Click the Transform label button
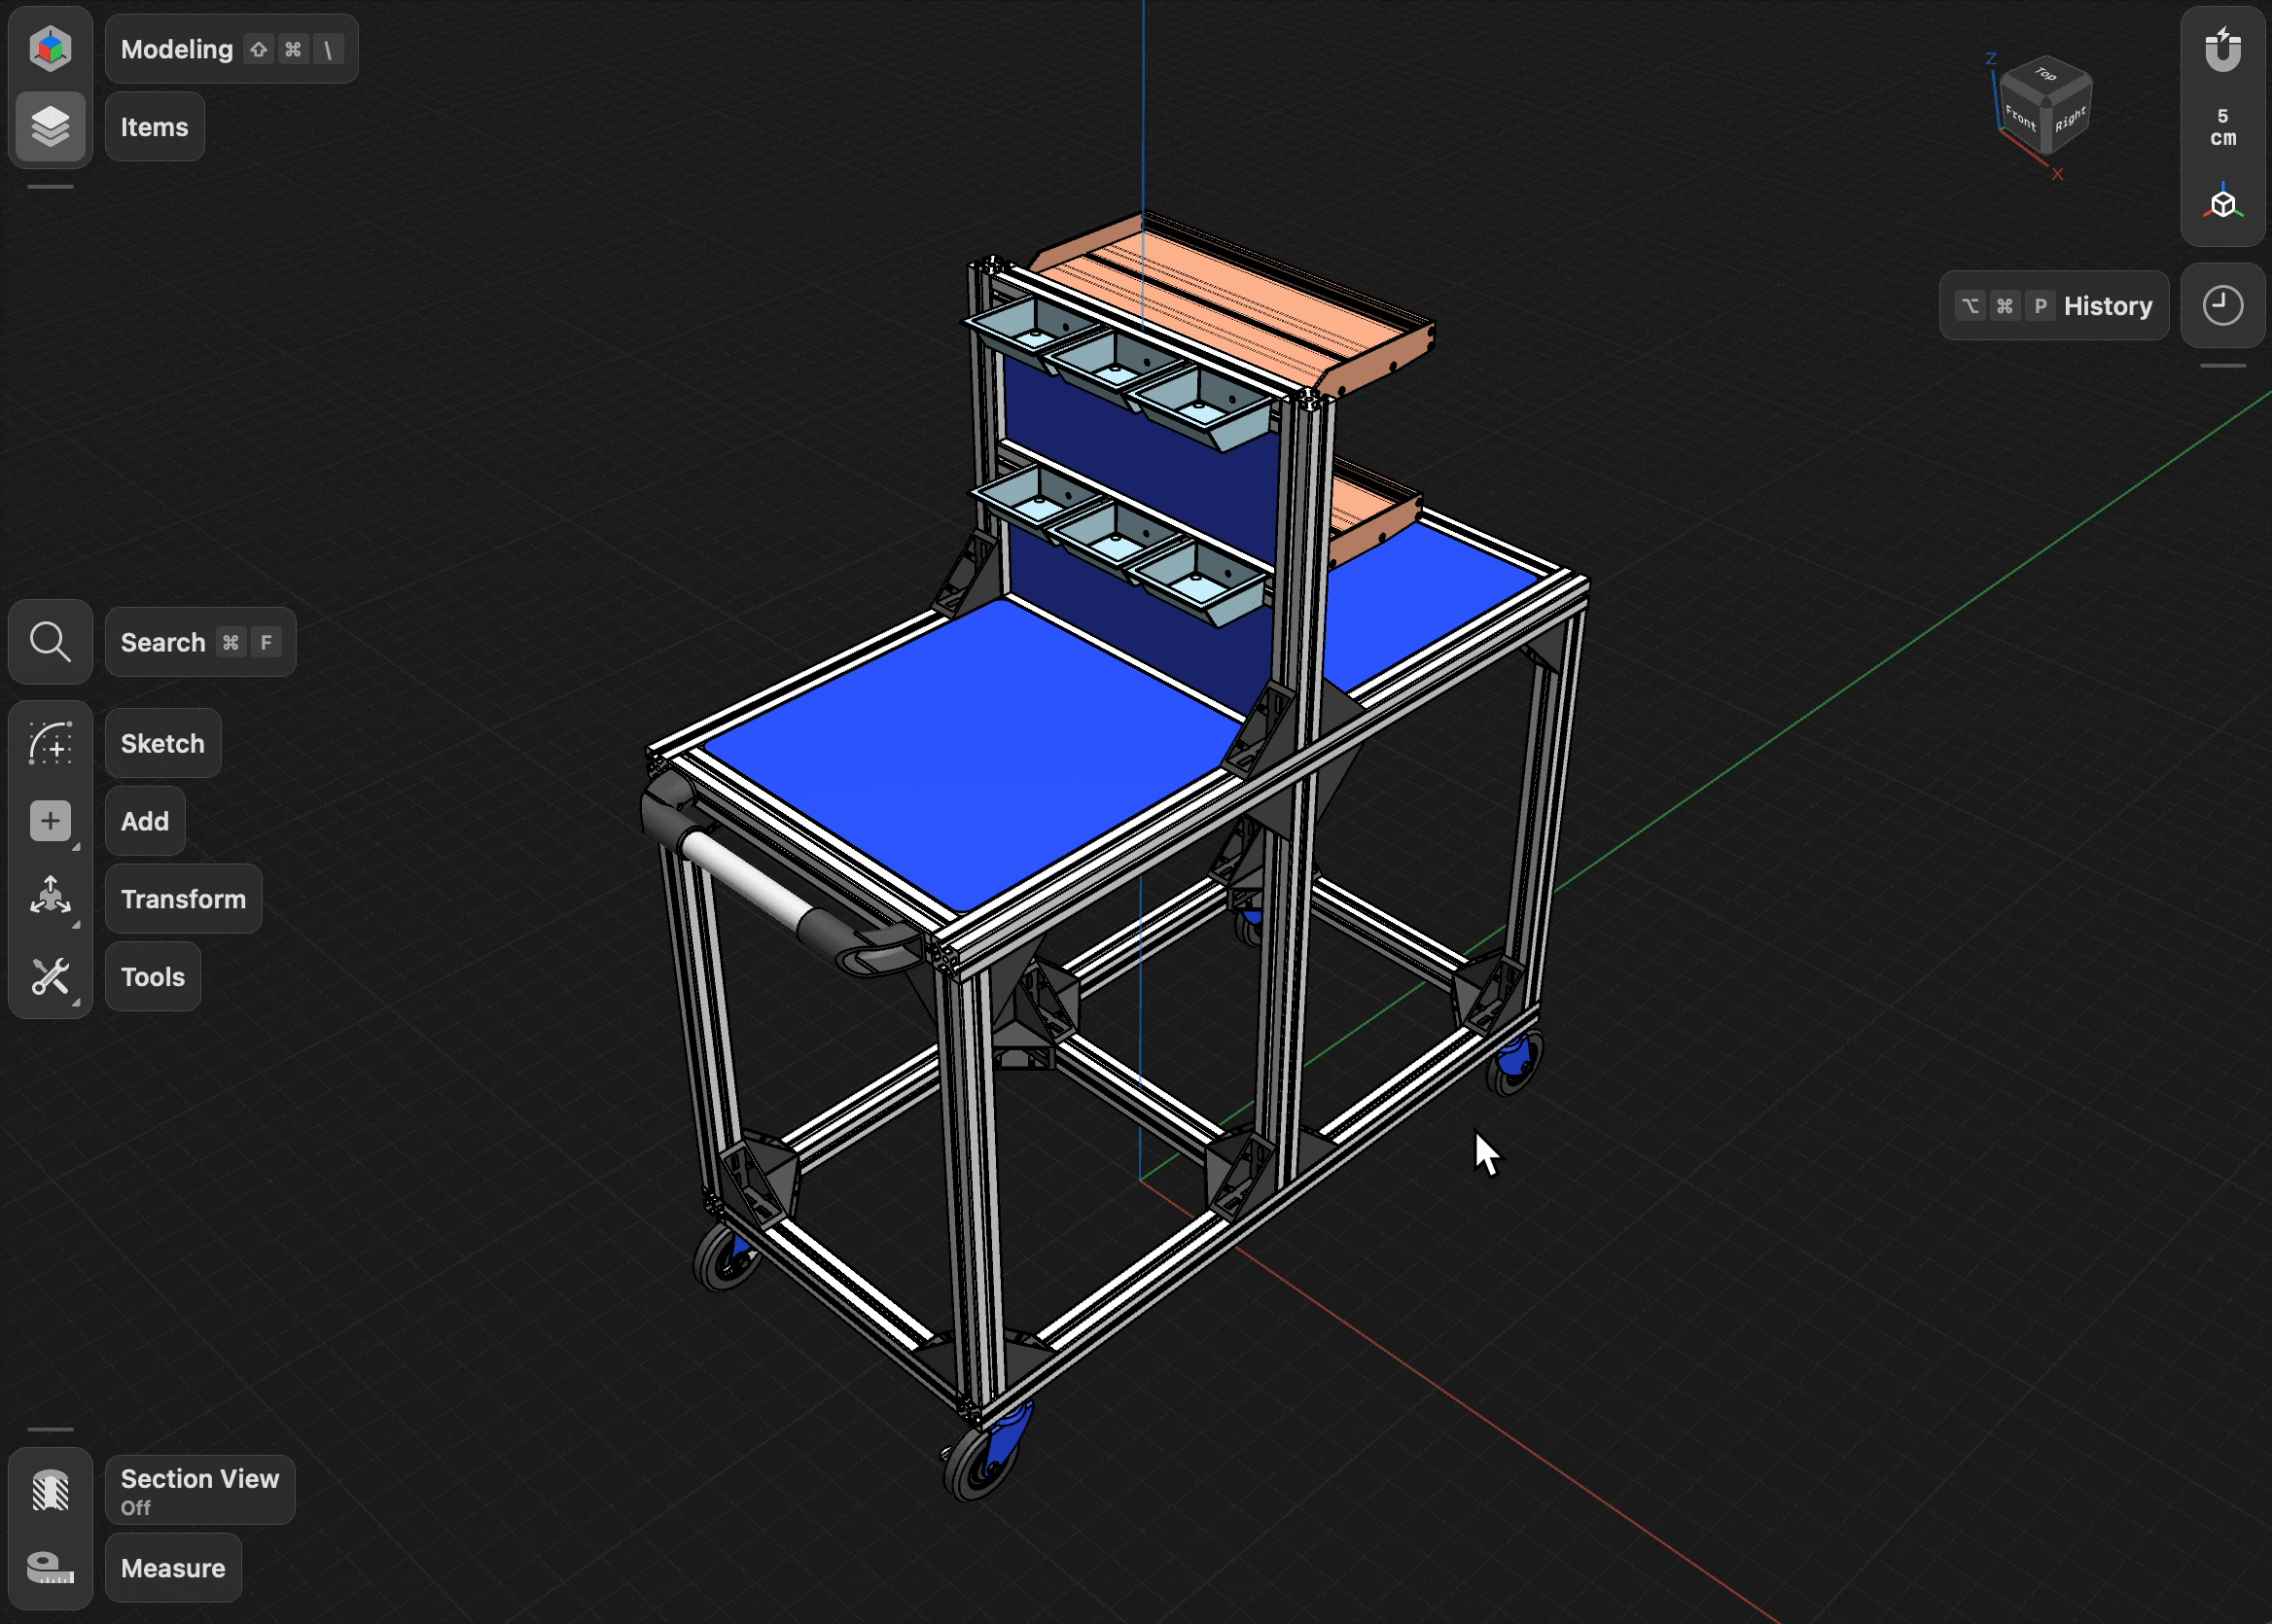The image size is (2272, 1624). pos(183,898)
